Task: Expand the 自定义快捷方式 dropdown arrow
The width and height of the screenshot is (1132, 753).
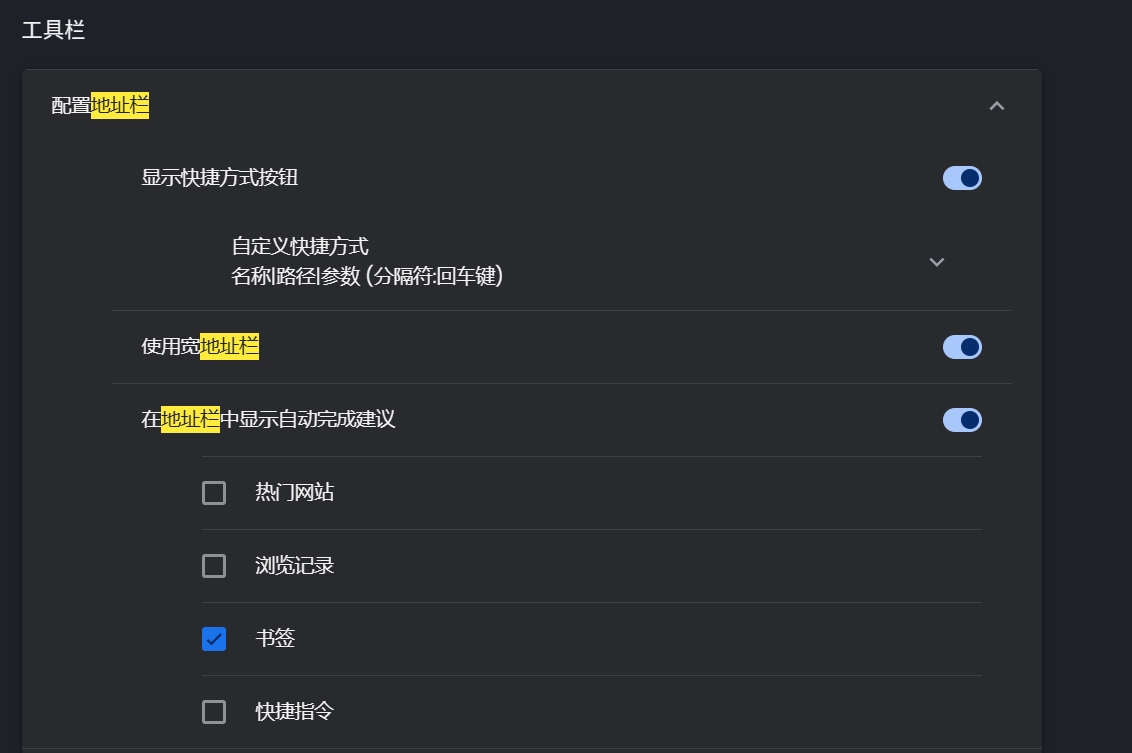Action: 937,262
